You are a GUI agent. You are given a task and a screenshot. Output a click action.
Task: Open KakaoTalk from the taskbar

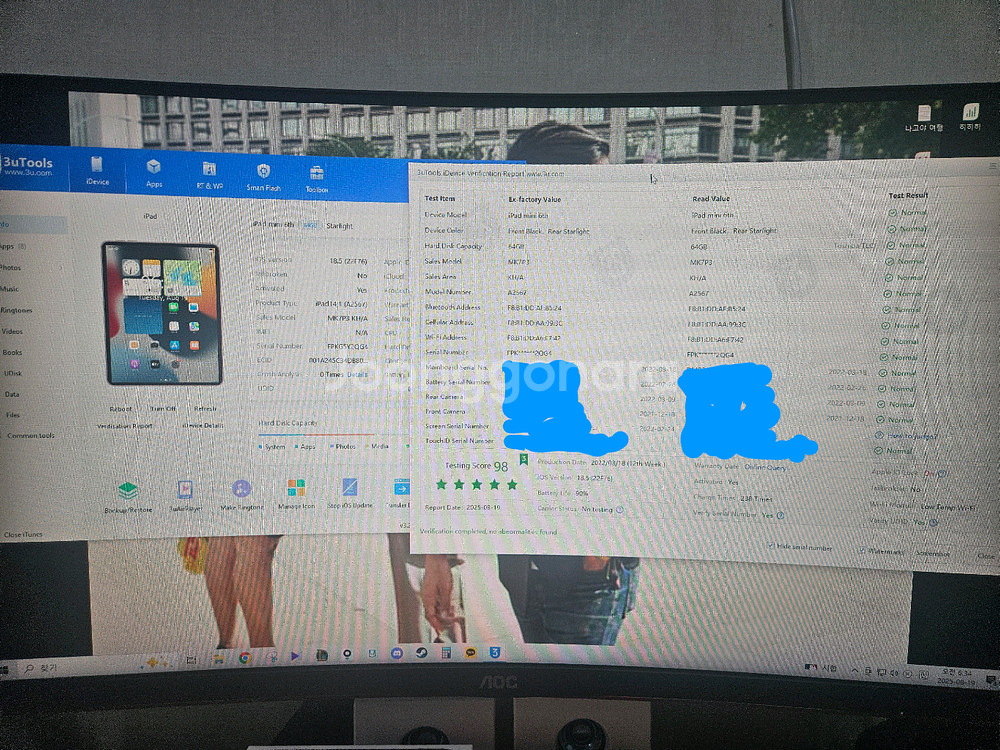pyautogui.click(x=471, y=652)
